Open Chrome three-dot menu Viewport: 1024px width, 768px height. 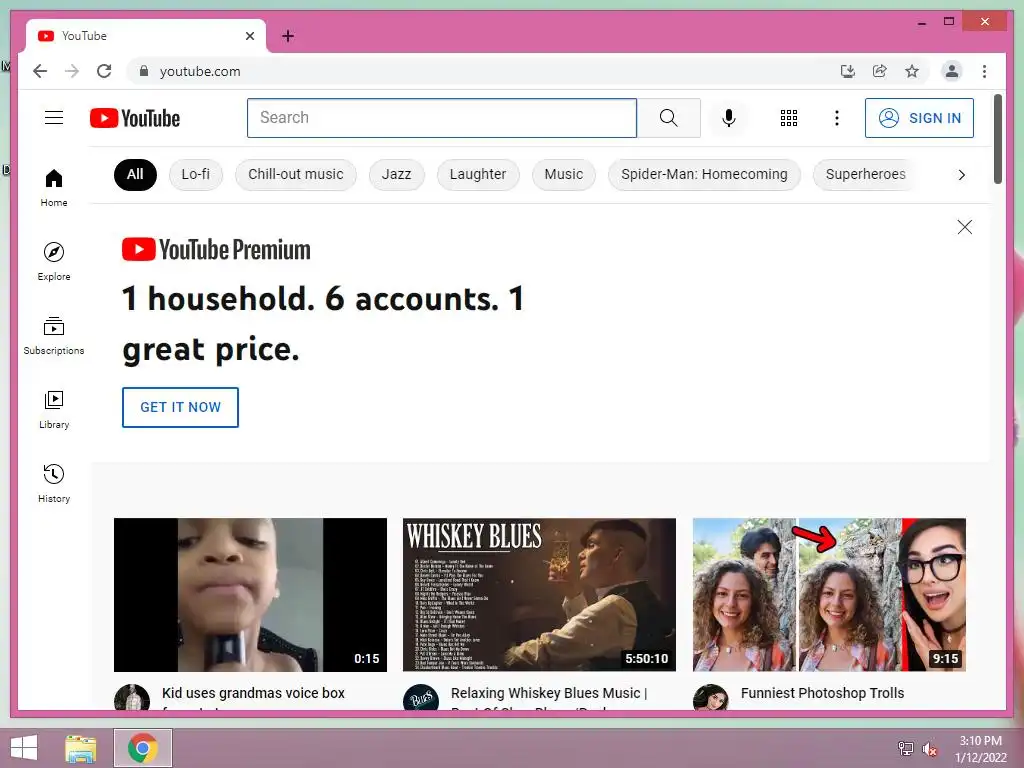[x=984, y=71]
